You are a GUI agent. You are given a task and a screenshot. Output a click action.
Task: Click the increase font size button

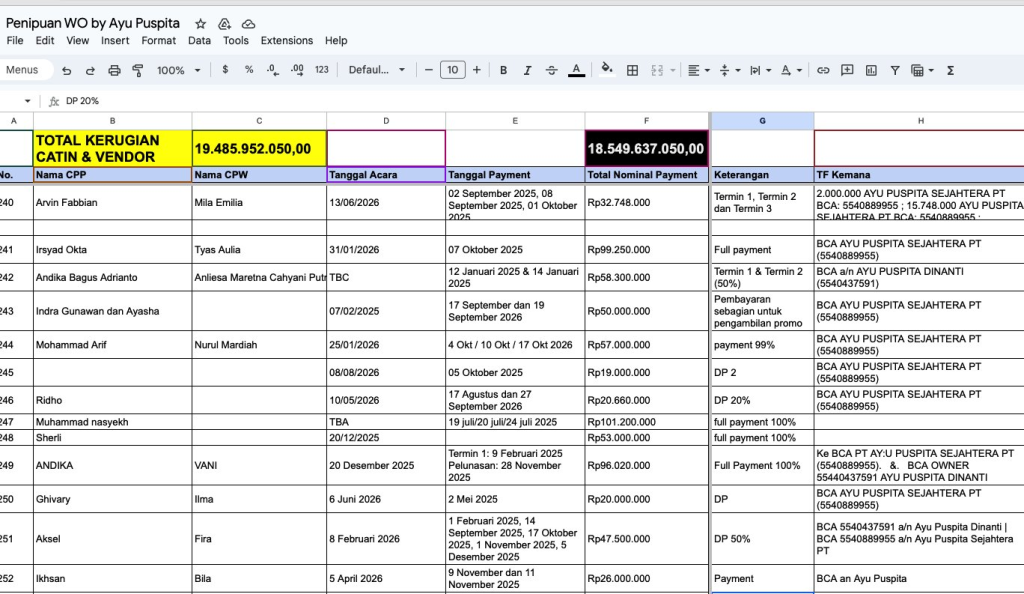tap(476, 70)
